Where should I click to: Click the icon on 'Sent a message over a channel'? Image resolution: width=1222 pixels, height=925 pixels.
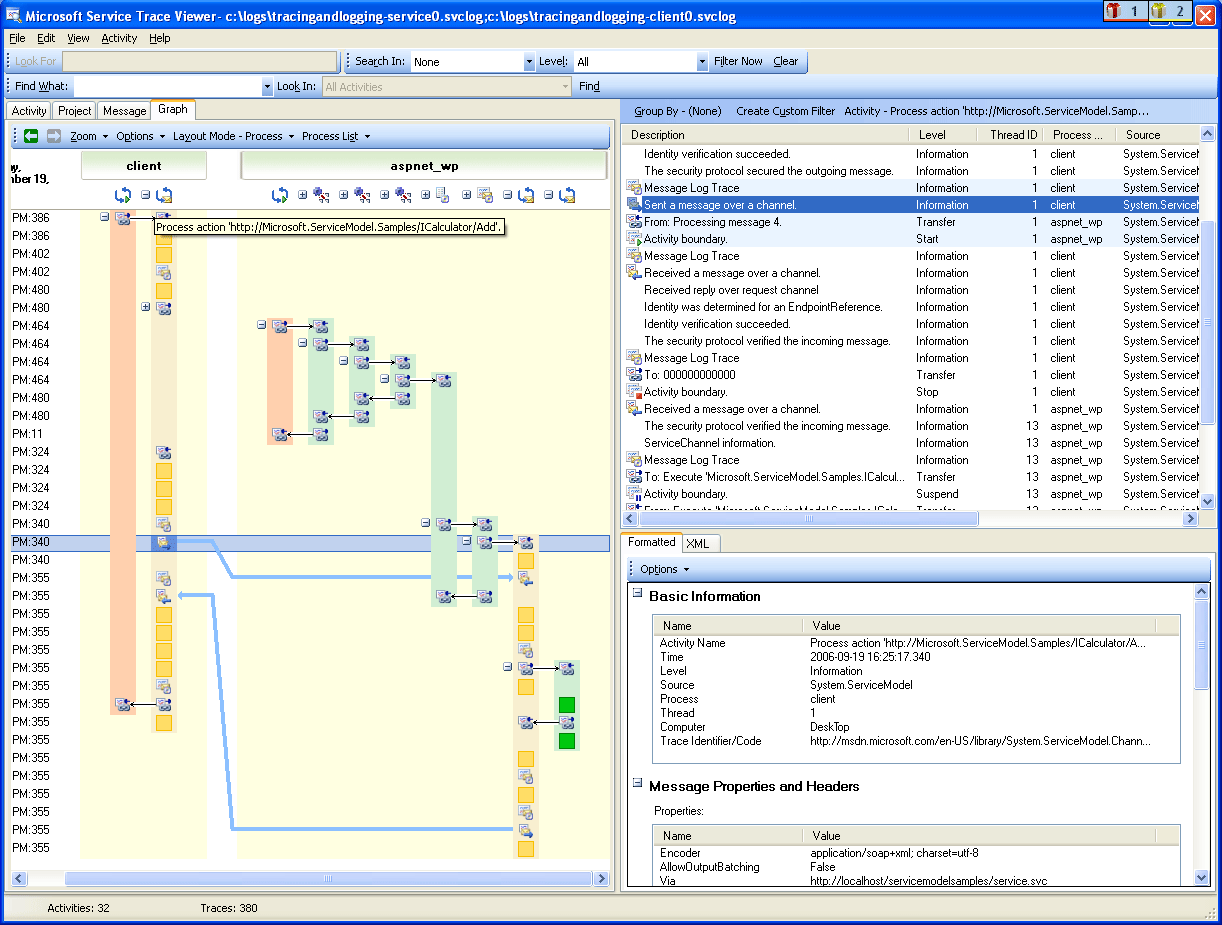coord(633,204)
